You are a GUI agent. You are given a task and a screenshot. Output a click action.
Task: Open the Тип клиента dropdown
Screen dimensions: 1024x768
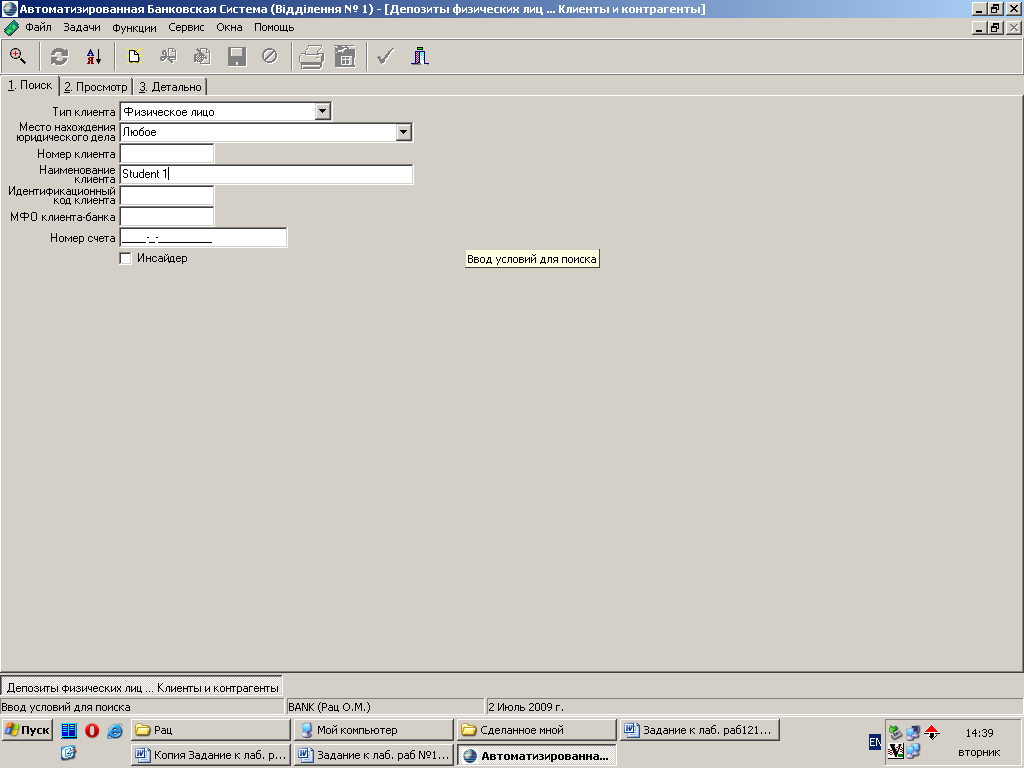[x=323, y=112]
